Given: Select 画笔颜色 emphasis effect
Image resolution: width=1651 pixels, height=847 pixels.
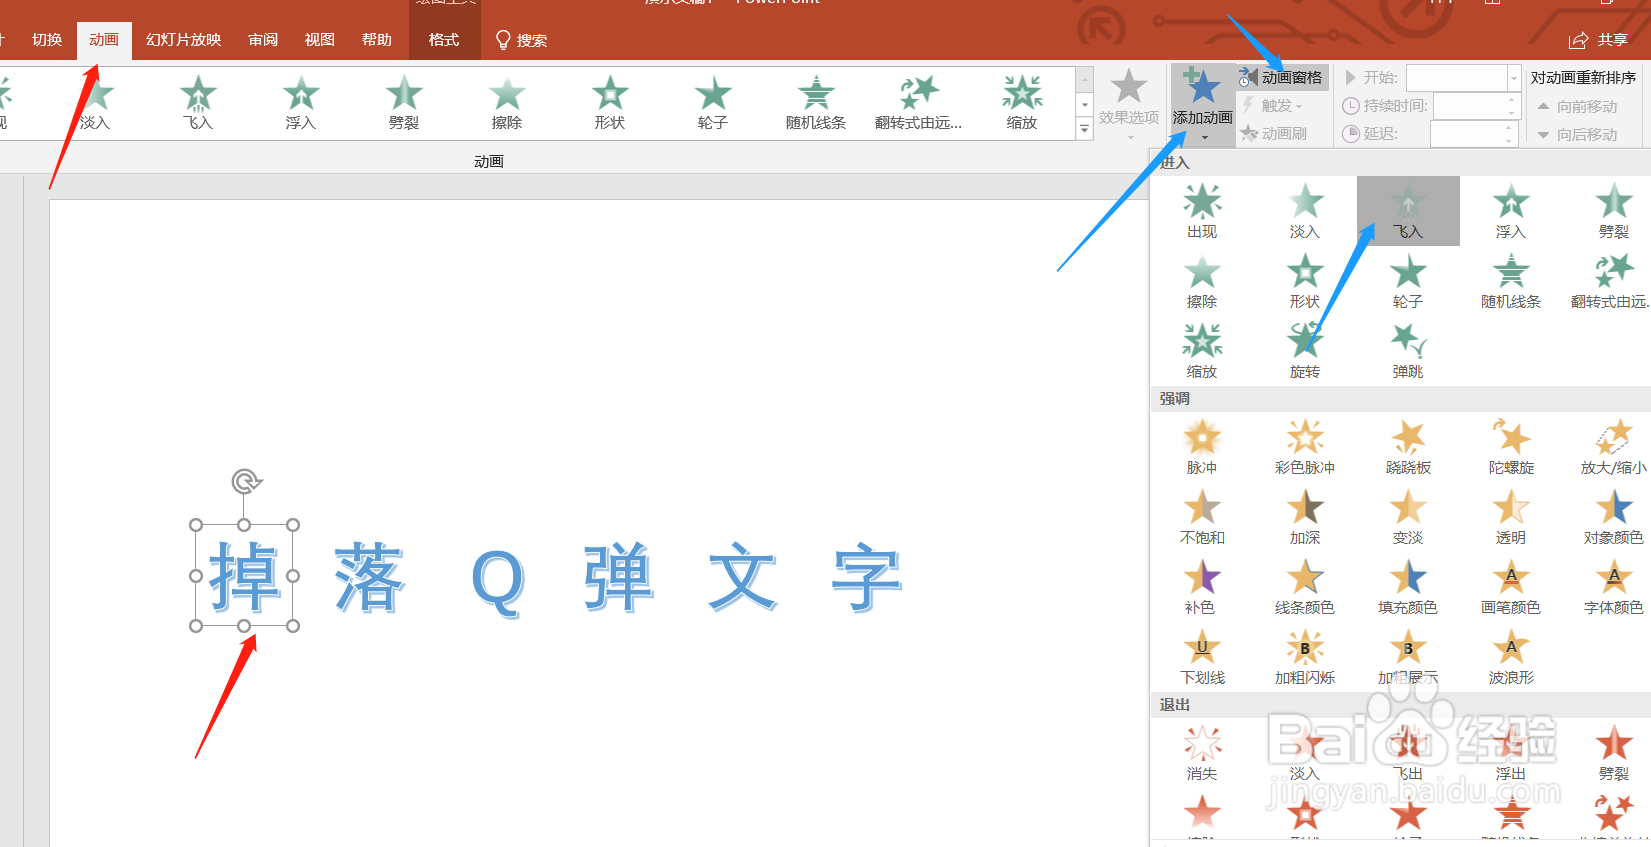Looking at the screenshot, I should point(1511,587).
